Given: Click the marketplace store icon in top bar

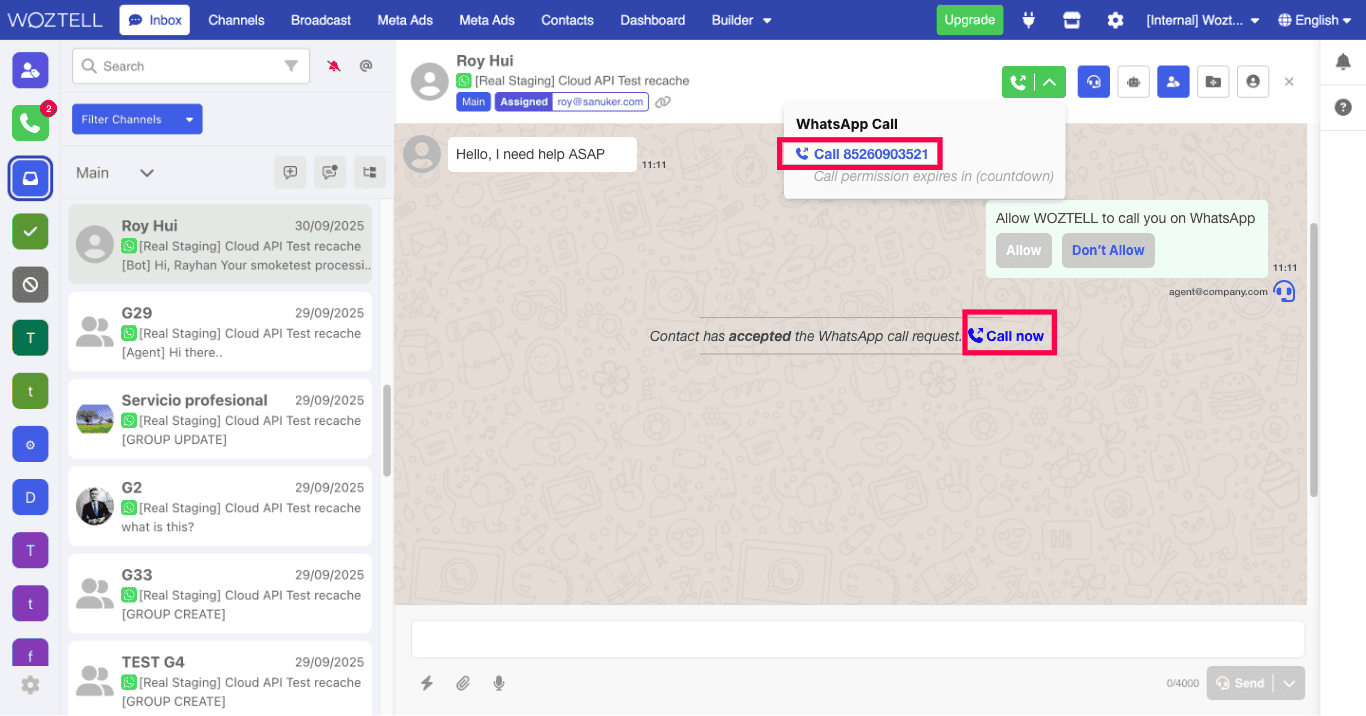Looking at the screenshot, I should 1072,20.
